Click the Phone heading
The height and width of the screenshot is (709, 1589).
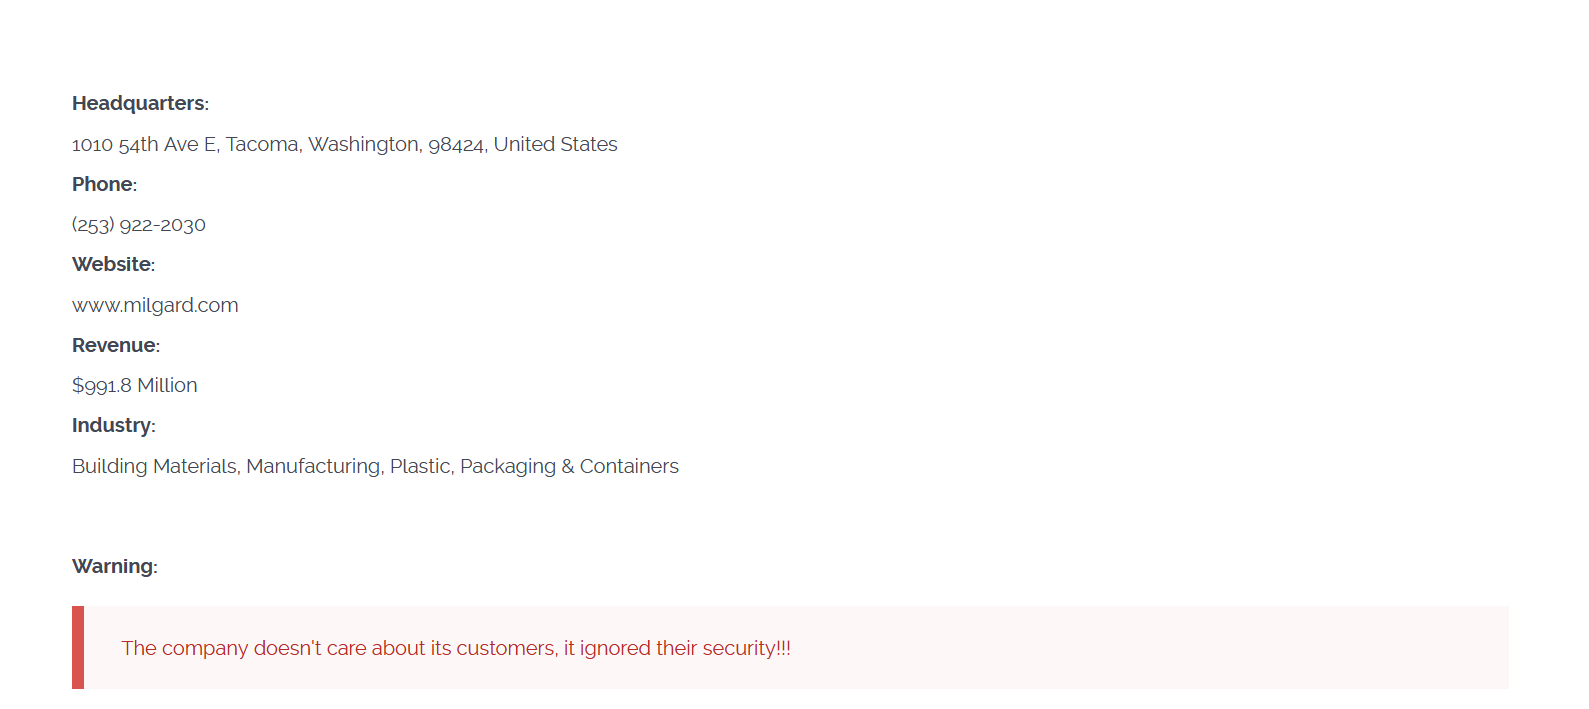pos(103,184)
